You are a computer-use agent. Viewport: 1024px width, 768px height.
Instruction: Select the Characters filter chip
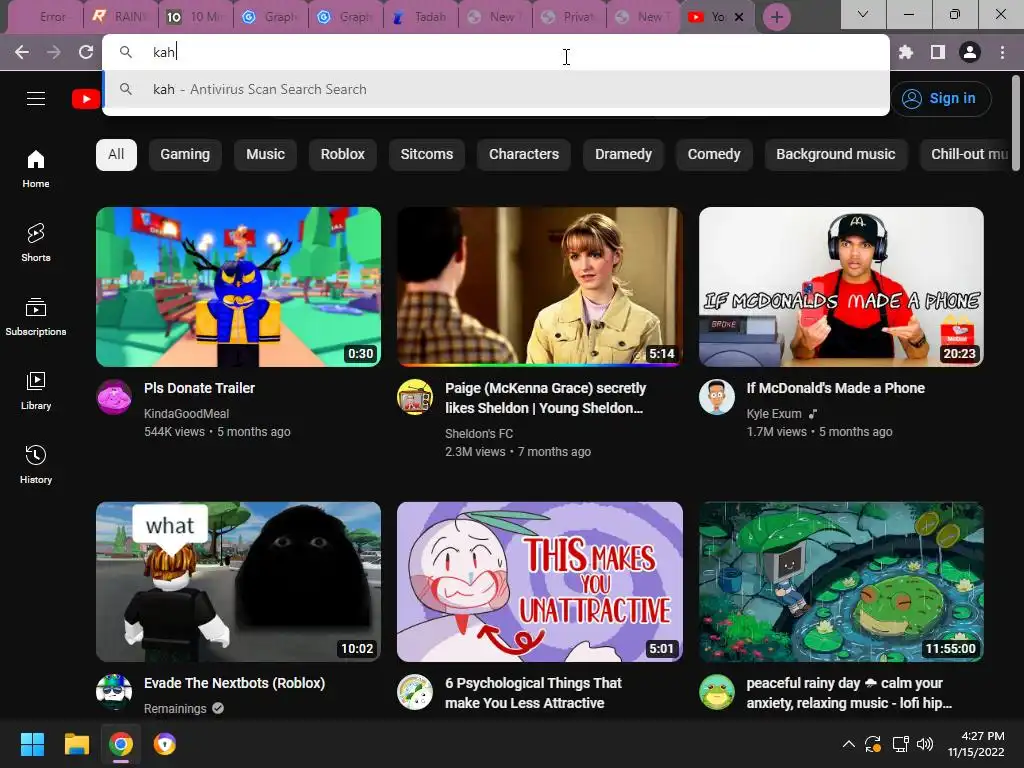coord(524,155)
